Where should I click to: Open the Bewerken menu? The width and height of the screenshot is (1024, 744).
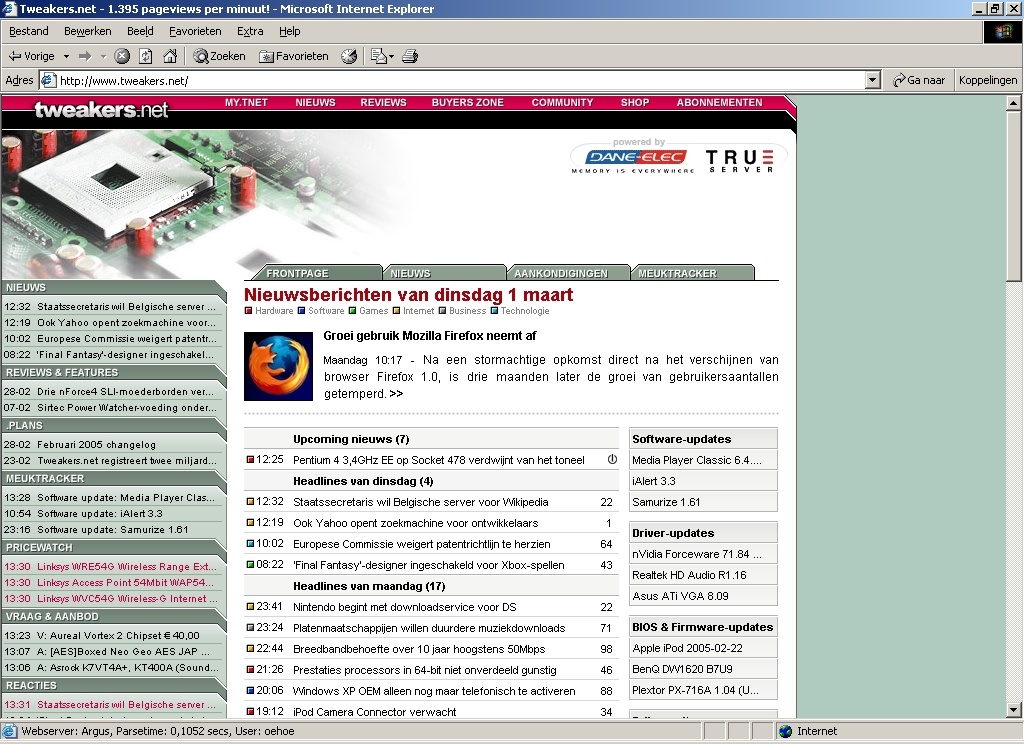click(x=88, y=31)
